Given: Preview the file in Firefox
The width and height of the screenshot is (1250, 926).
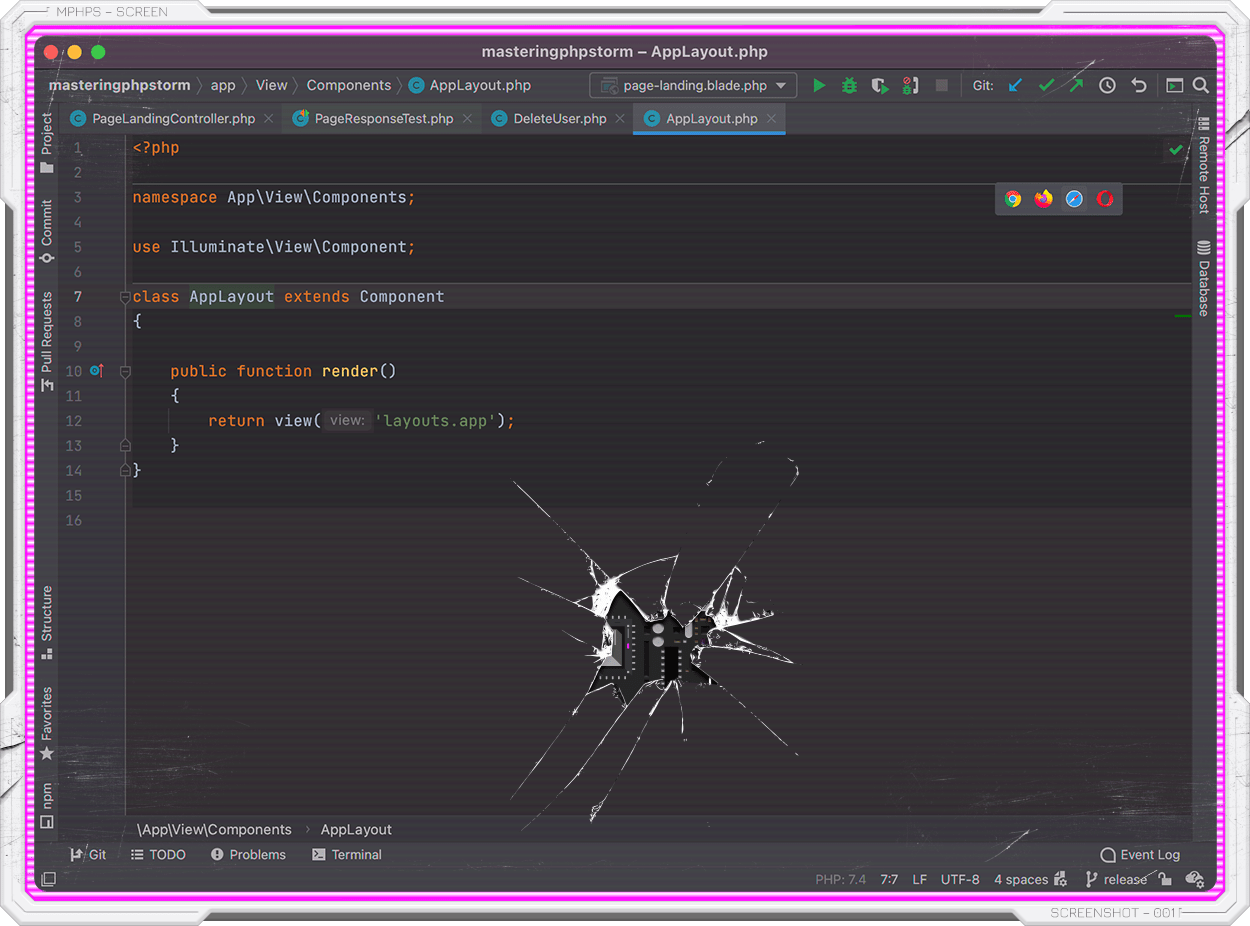Looking at the screenshot, I should (x=1043, y=198).
